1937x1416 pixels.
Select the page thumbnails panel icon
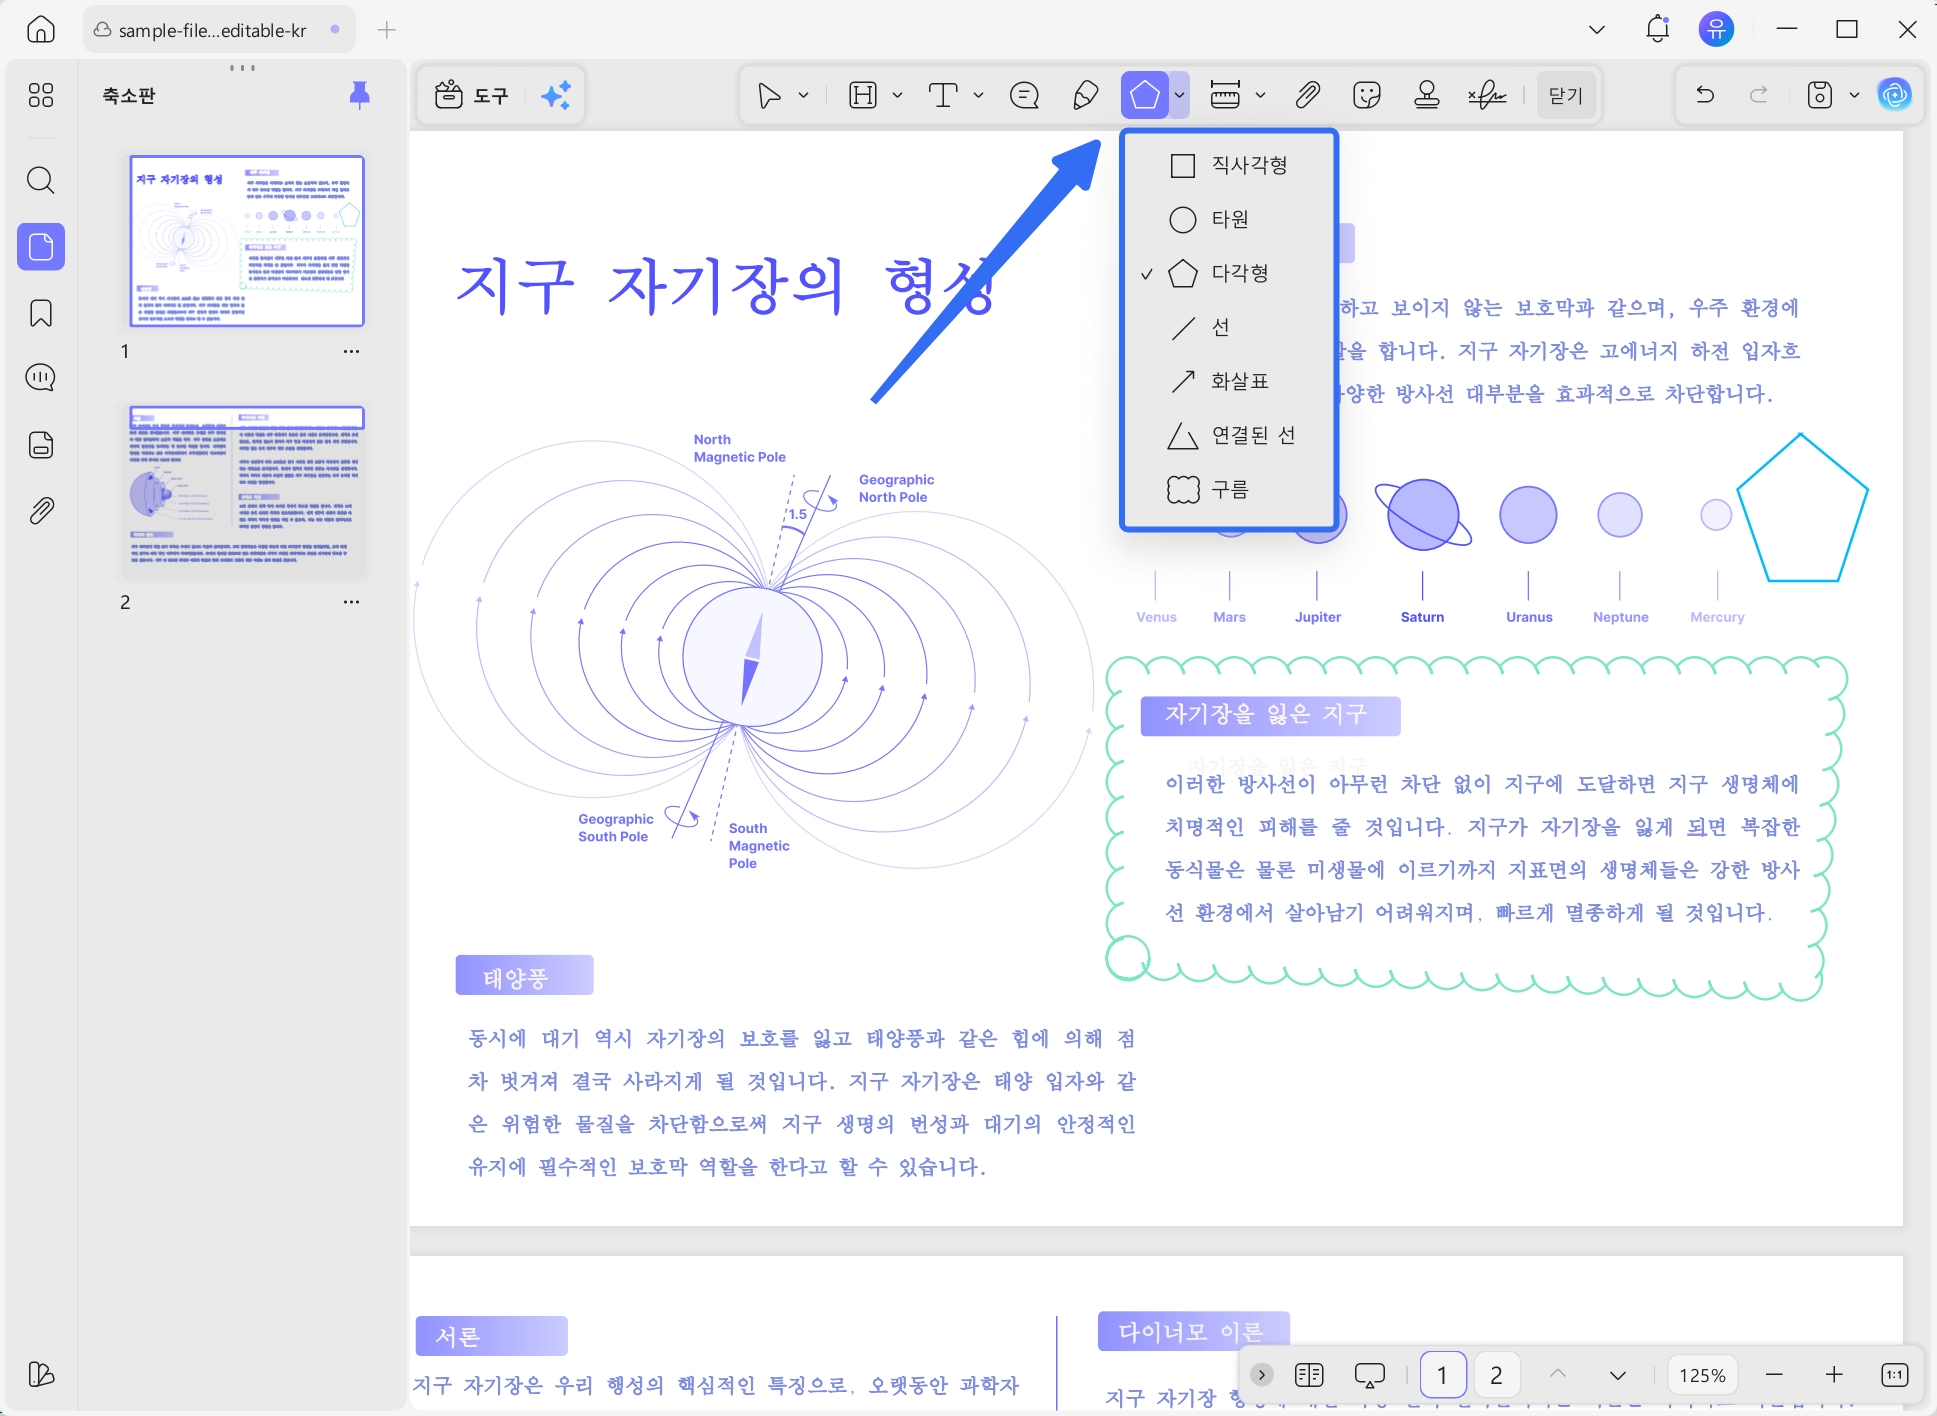pyautogui.click(x=41, y=246)
